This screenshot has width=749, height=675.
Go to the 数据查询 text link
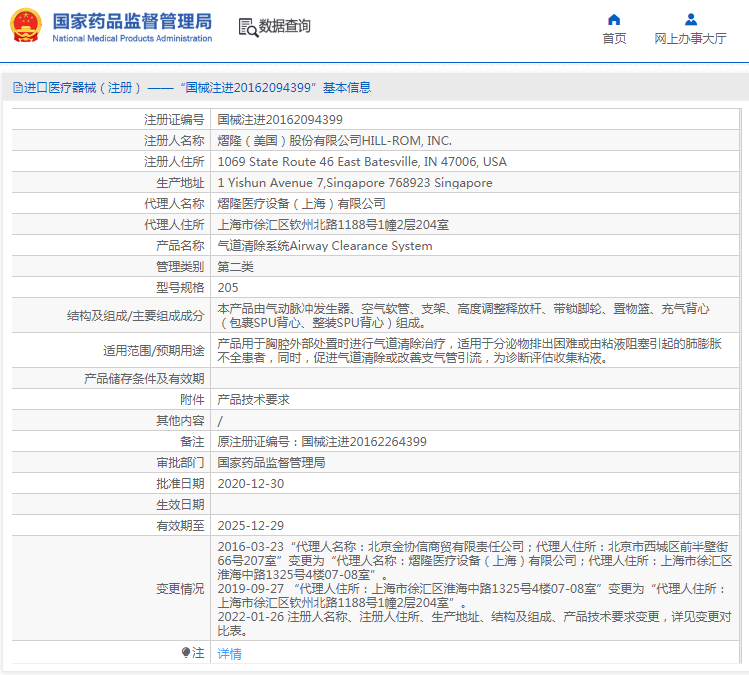(x=285, y=26)
